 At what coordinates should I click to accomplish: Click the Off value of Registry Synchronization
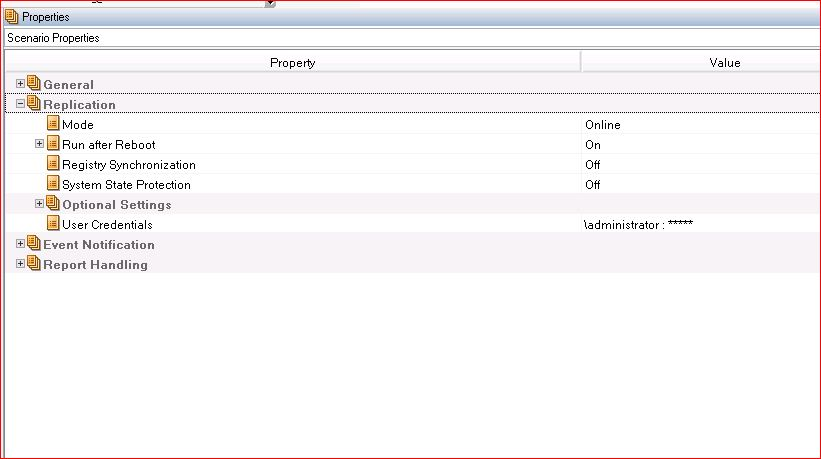(x=592, y=165)
